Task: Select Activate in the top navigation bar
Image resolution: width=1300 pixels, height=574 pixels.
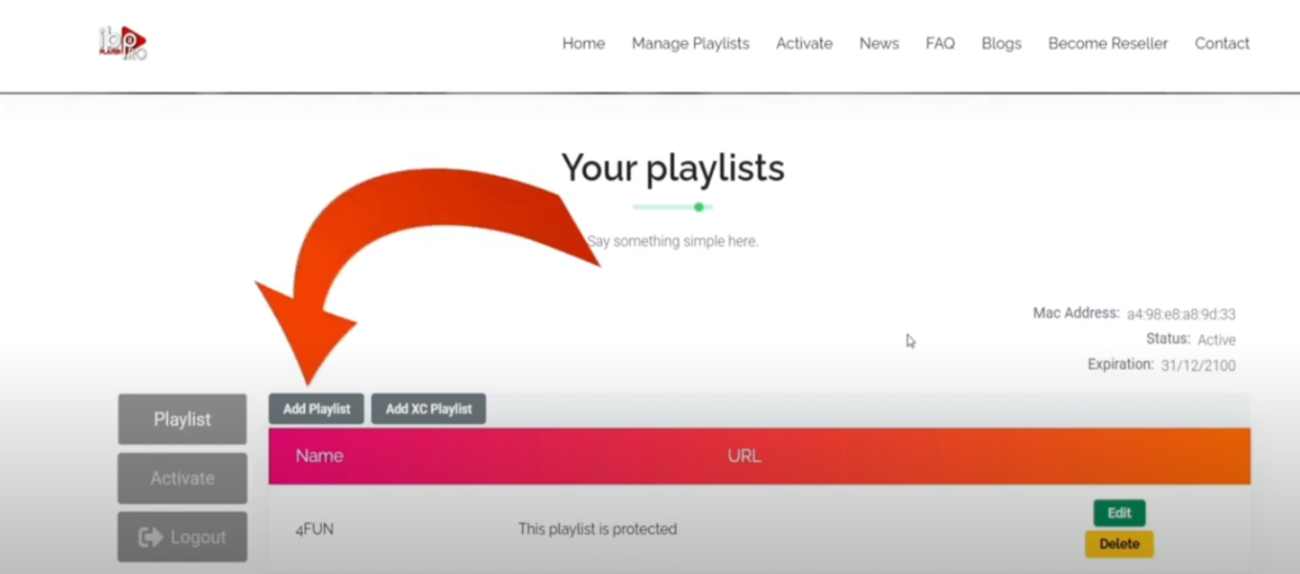Action: pos(804,43)
